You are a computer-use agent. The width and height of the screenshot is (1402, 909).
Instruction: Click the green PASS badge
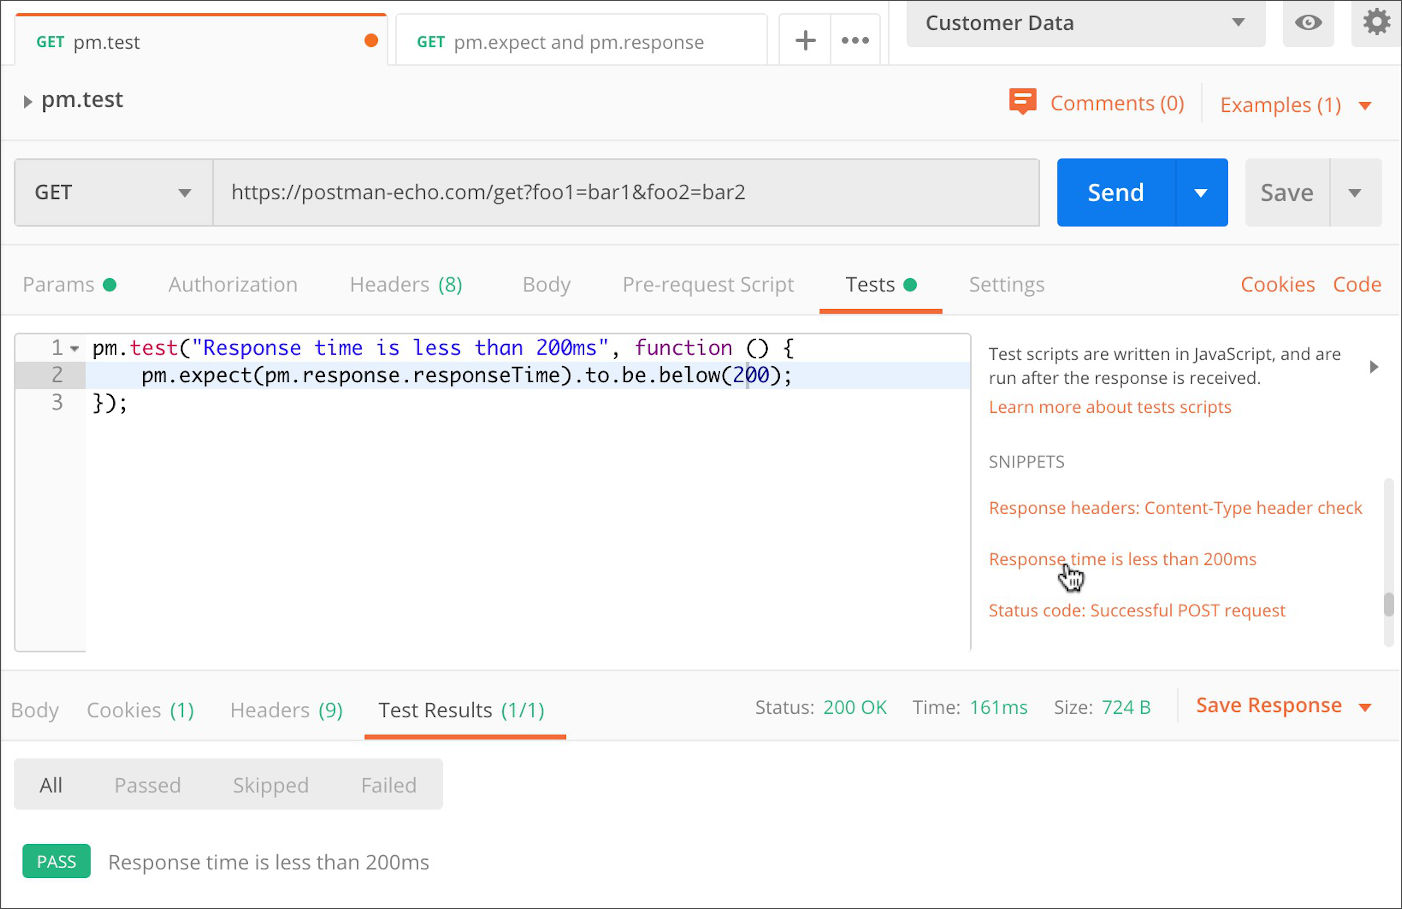pyautogui.click(x=57, y=861)
